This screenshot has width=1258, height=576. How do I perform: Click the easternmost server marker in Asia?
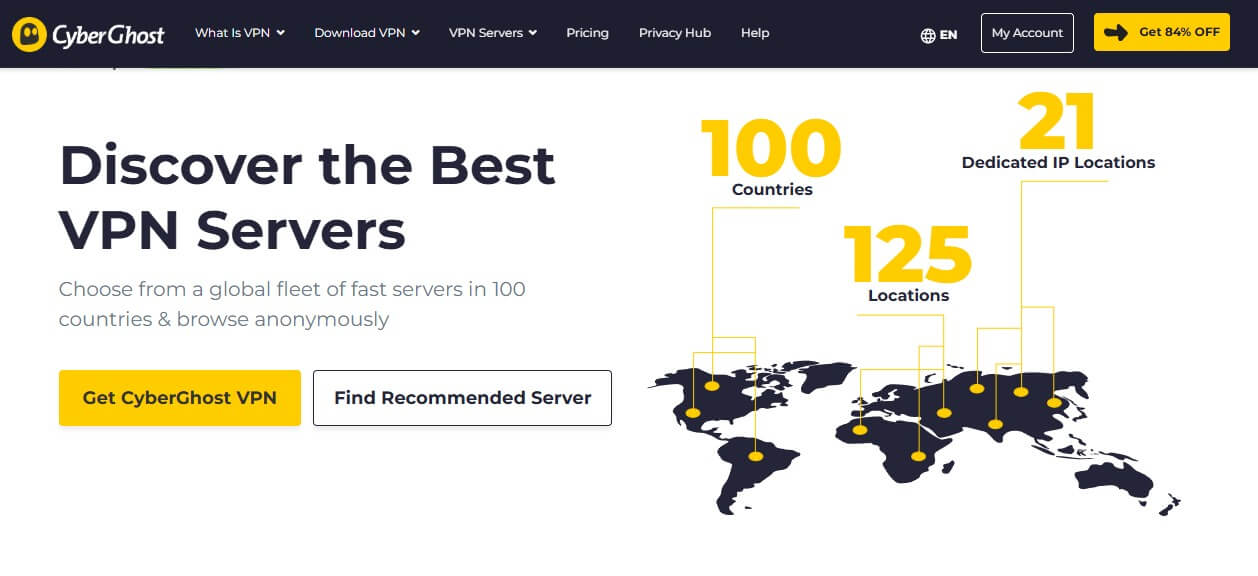[1052, 404]
